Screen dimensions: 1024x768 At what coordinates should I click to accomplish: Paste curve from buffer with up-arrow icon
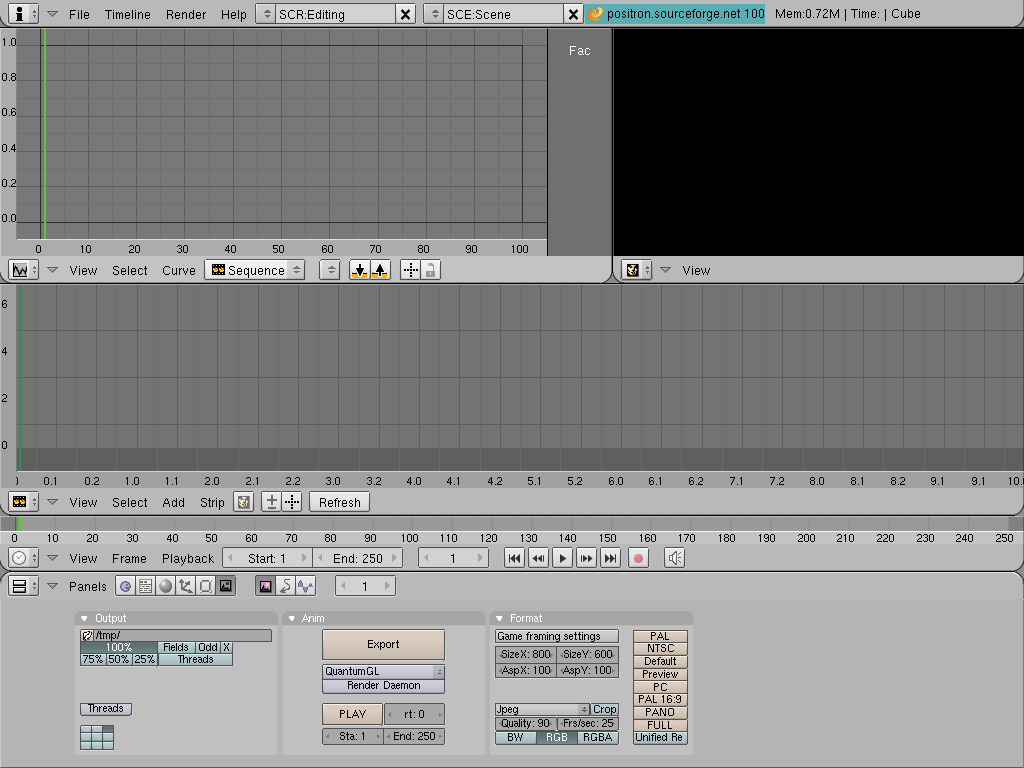pos(380,270)
